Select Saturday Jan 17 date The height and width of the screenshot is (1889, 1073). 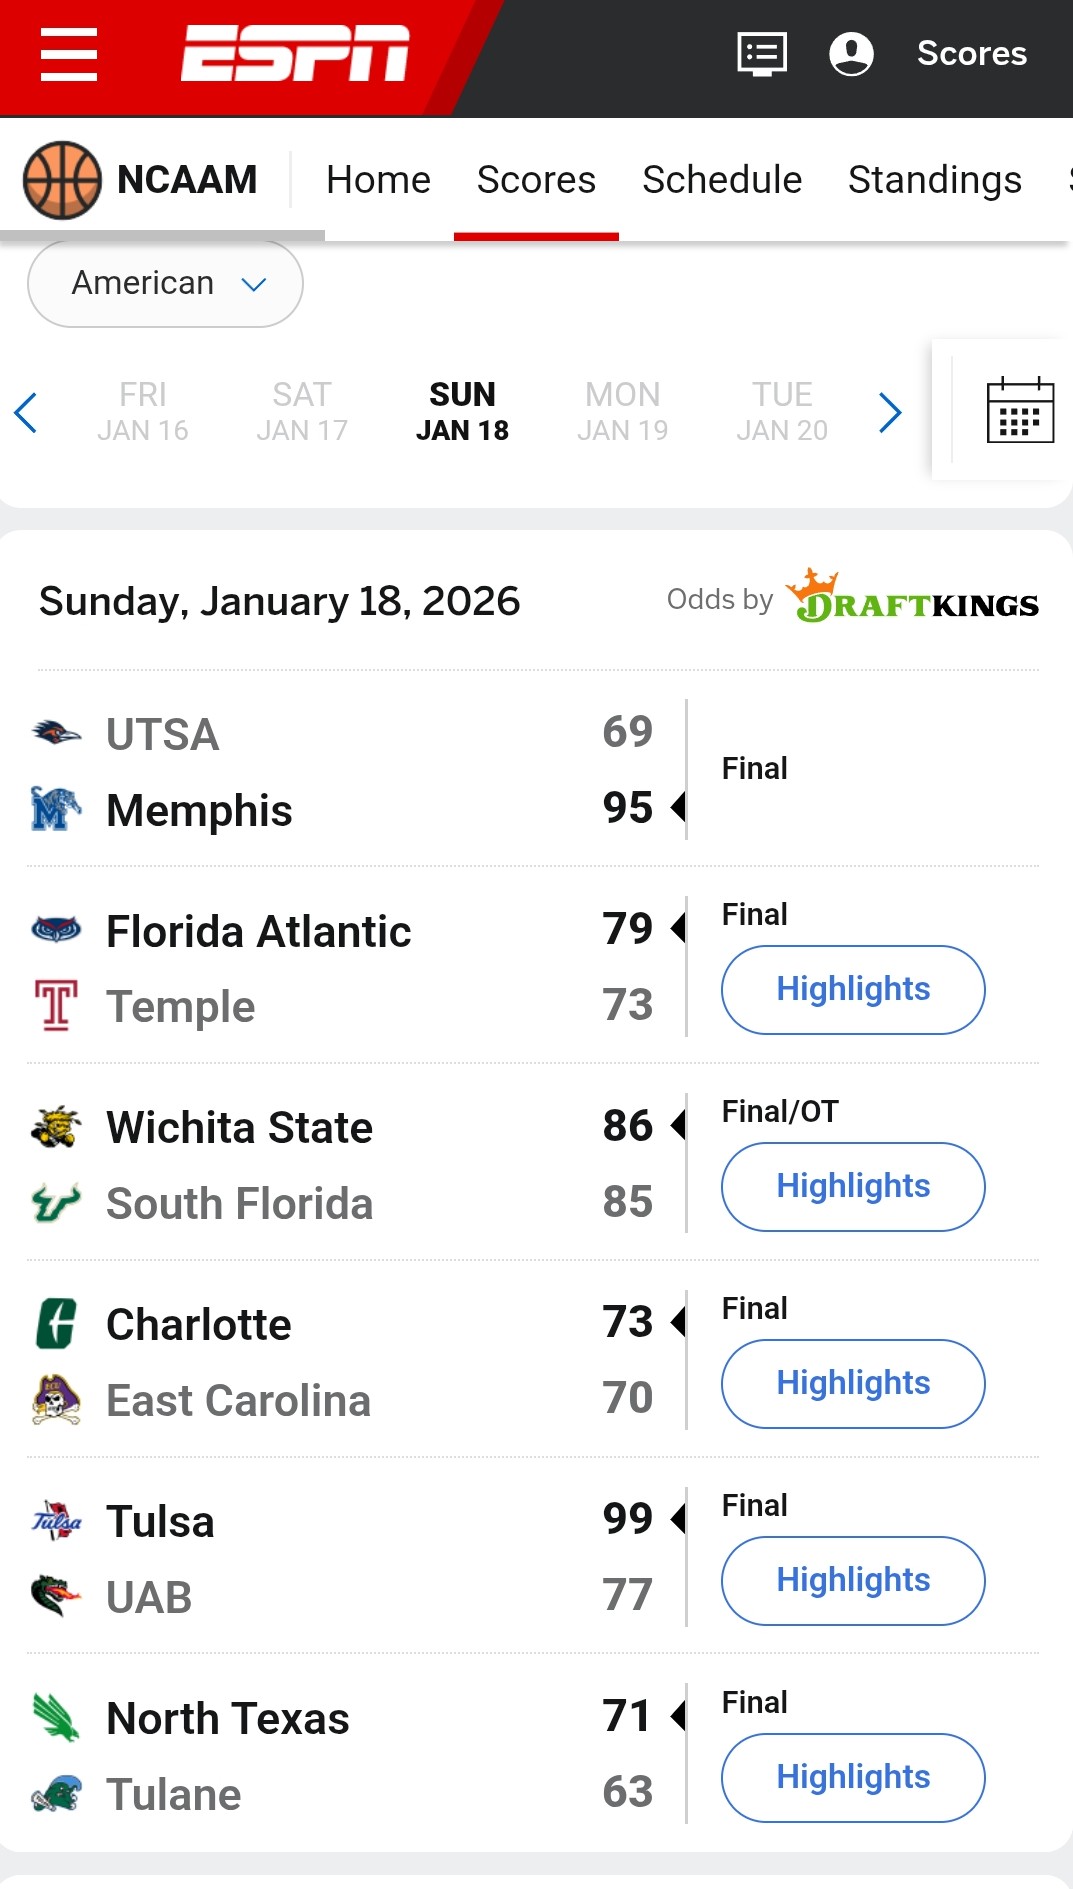(x=302, y=411)
